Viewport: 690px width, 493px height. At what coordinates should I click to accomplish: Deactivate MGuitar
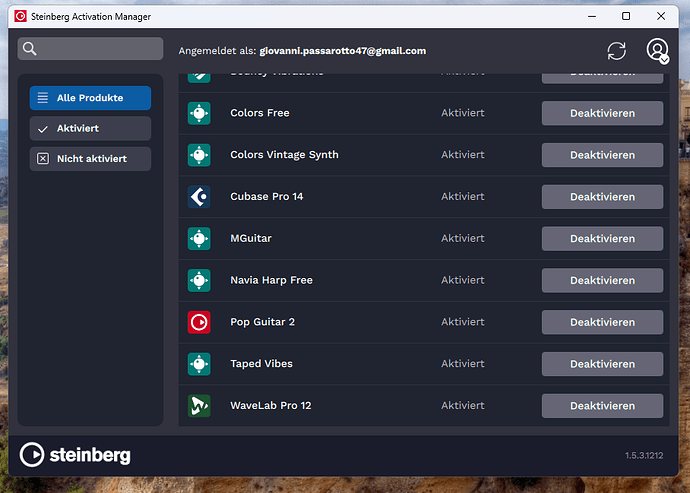pos(602,239)
